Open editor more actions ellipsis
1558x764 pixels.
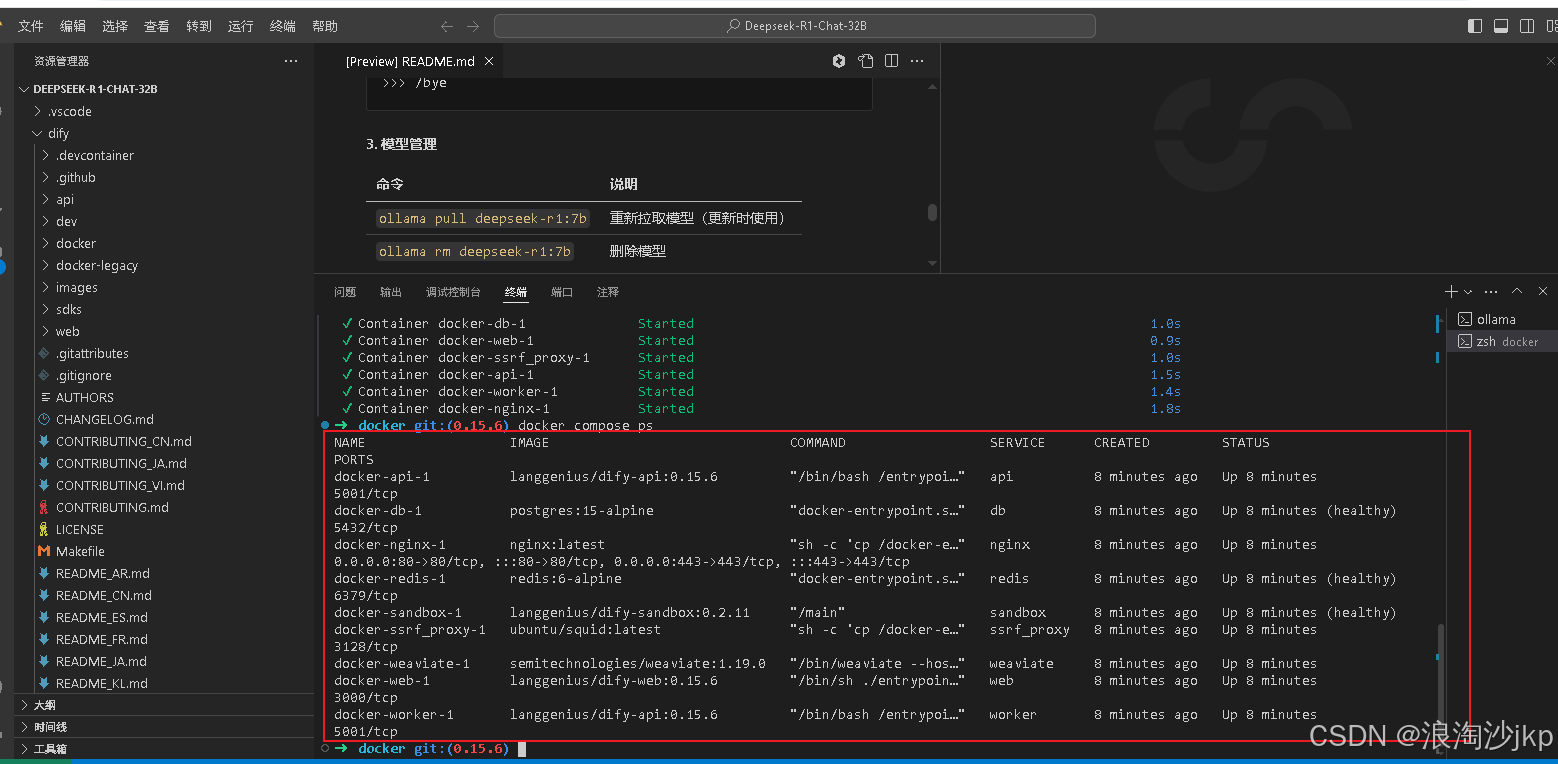(x=917, y=61)
